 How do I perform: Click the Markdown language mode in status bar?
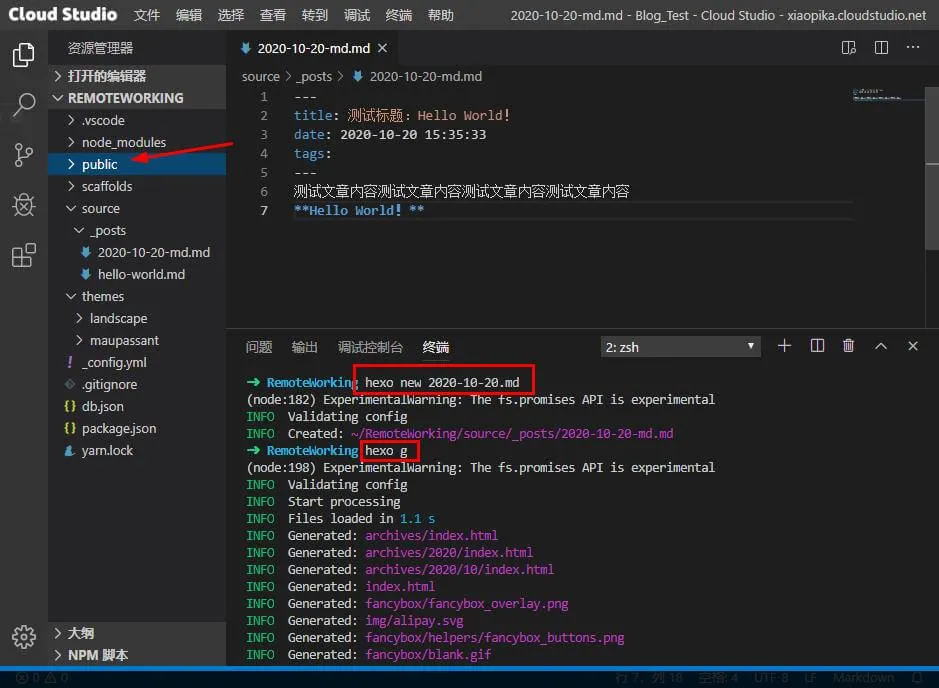[863, 678]
